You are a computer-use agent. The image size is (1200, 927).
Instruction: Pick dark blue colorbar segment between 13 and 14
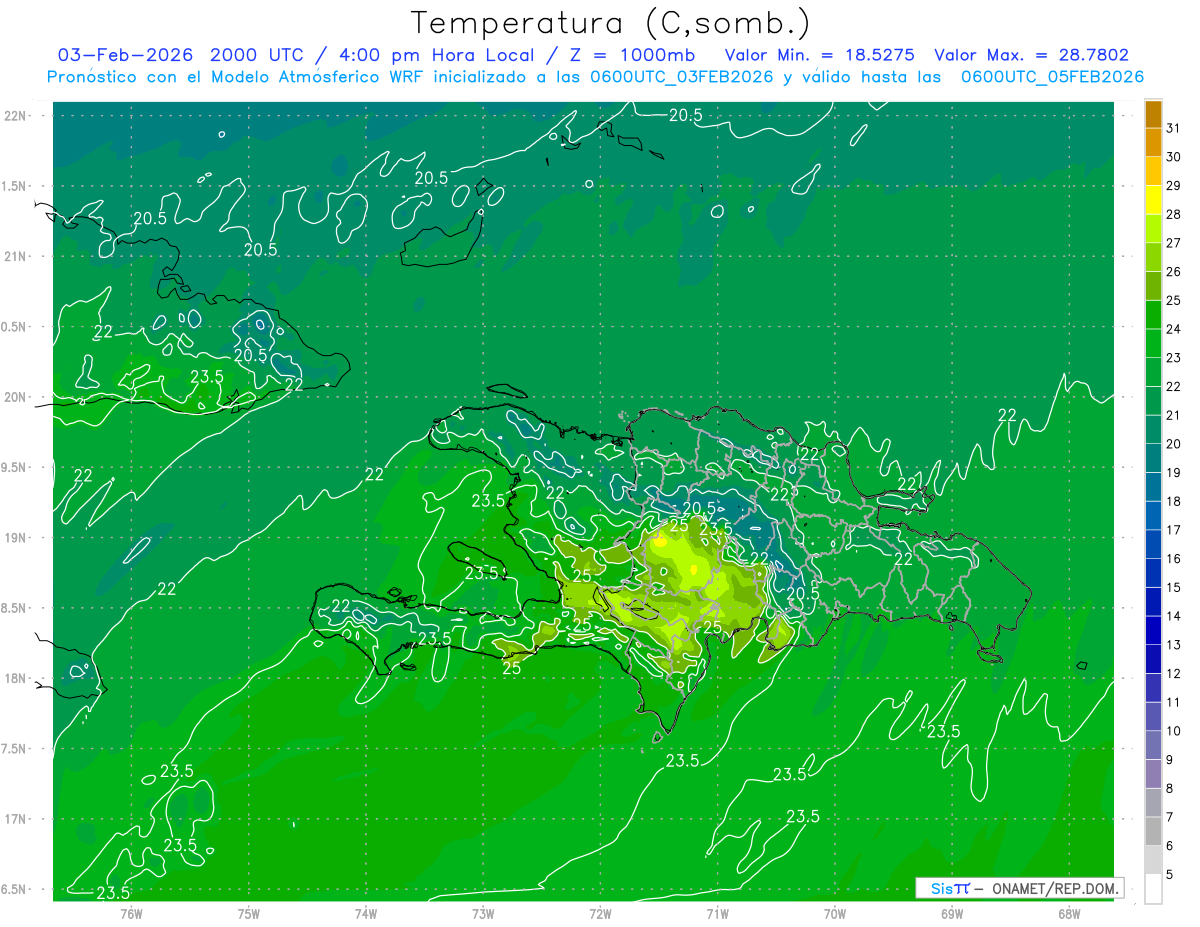point(1153,630)
